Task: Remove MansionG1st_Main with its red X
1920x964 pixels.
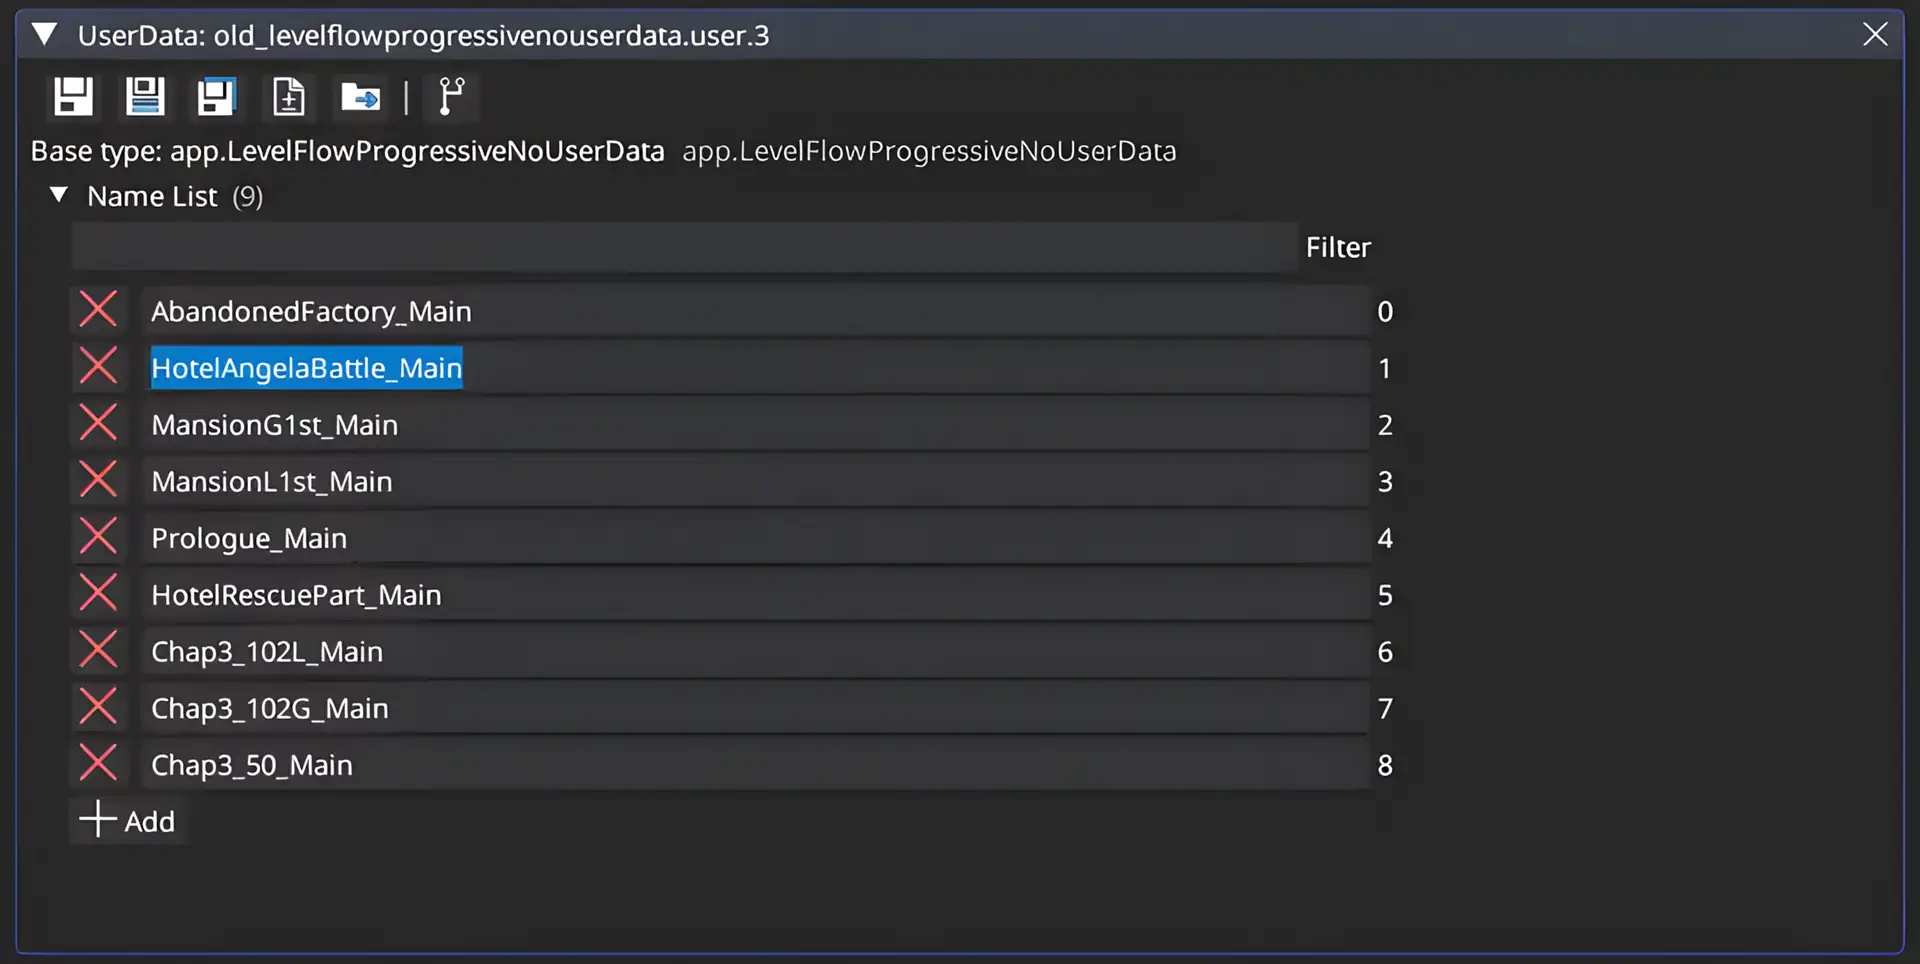Action: tap(98, 424)
